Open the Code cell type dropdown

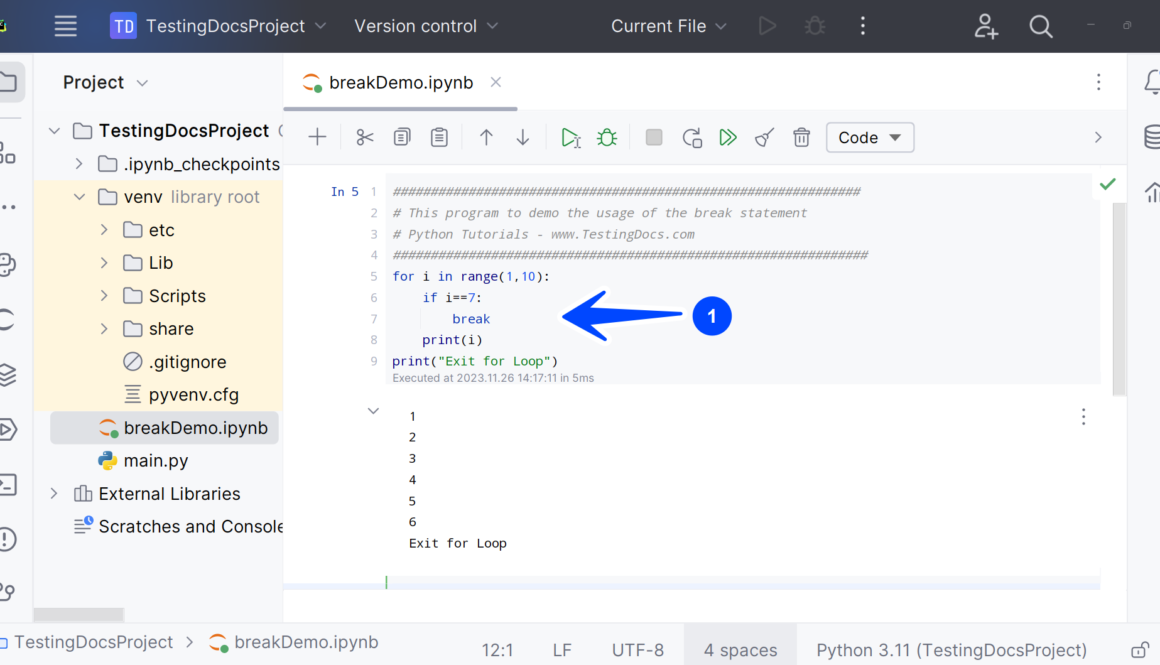[x=870, y=138]
